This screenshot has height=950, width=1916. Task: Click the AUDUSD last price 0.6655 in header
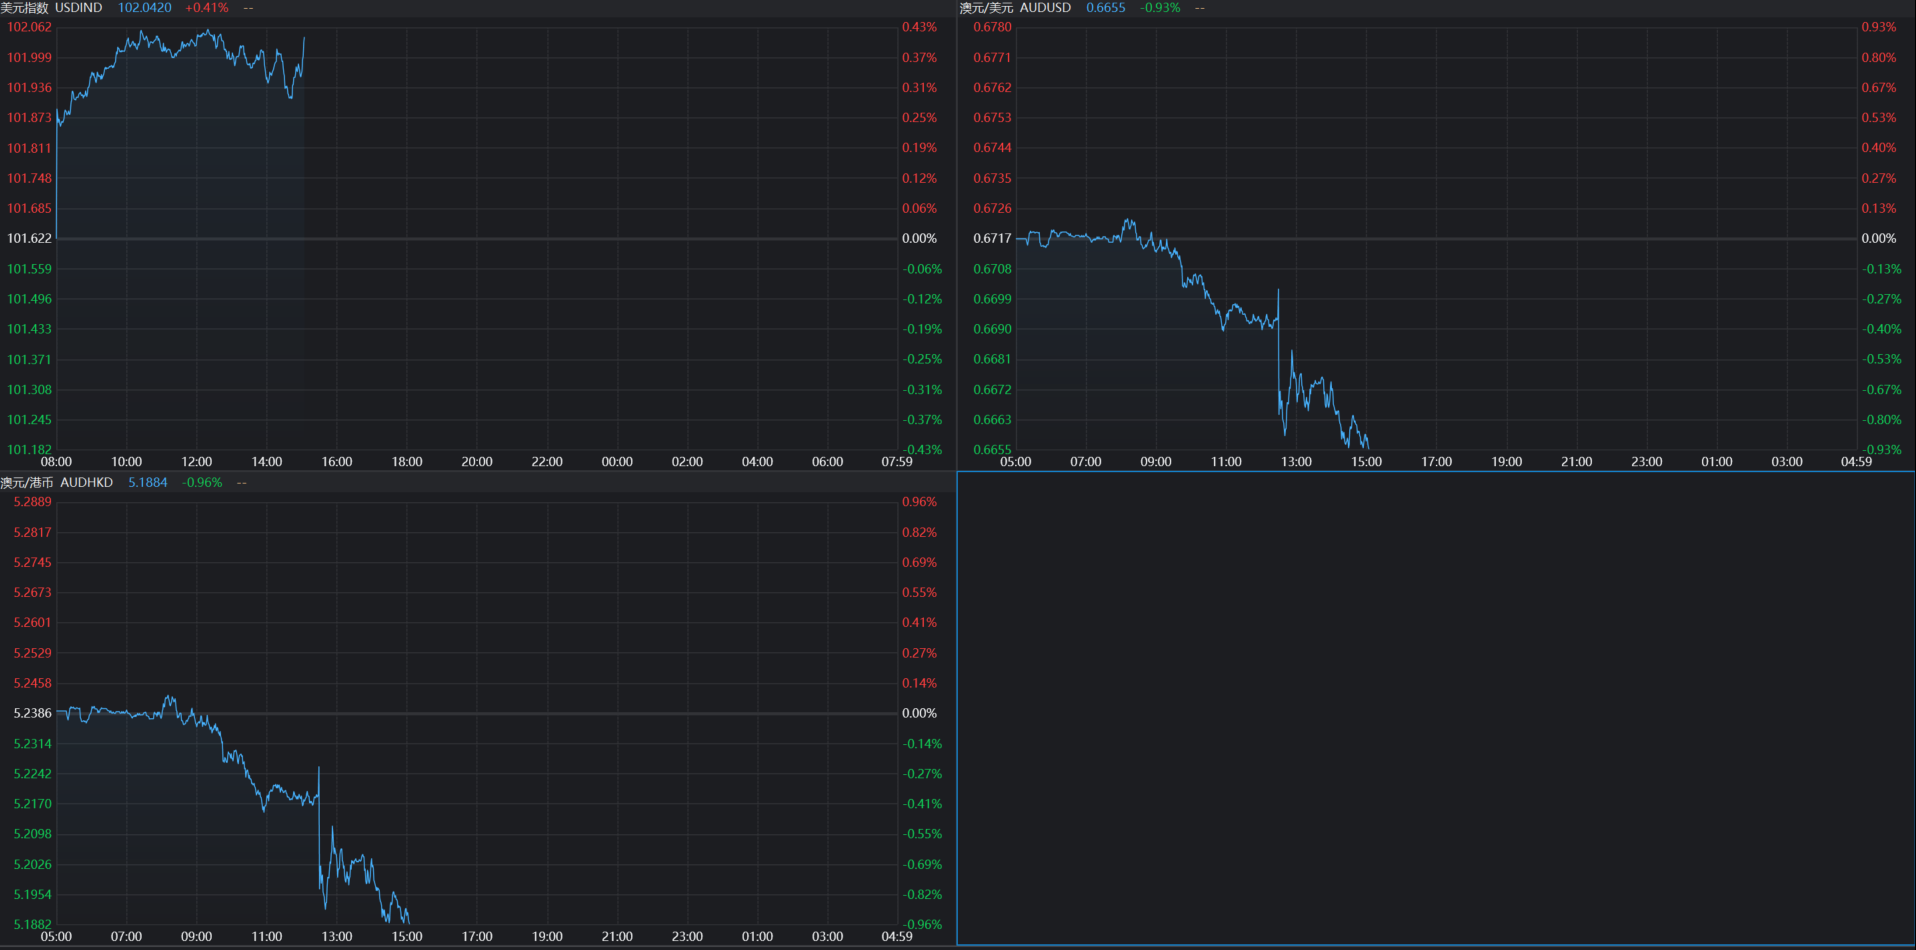(1106, 8)
